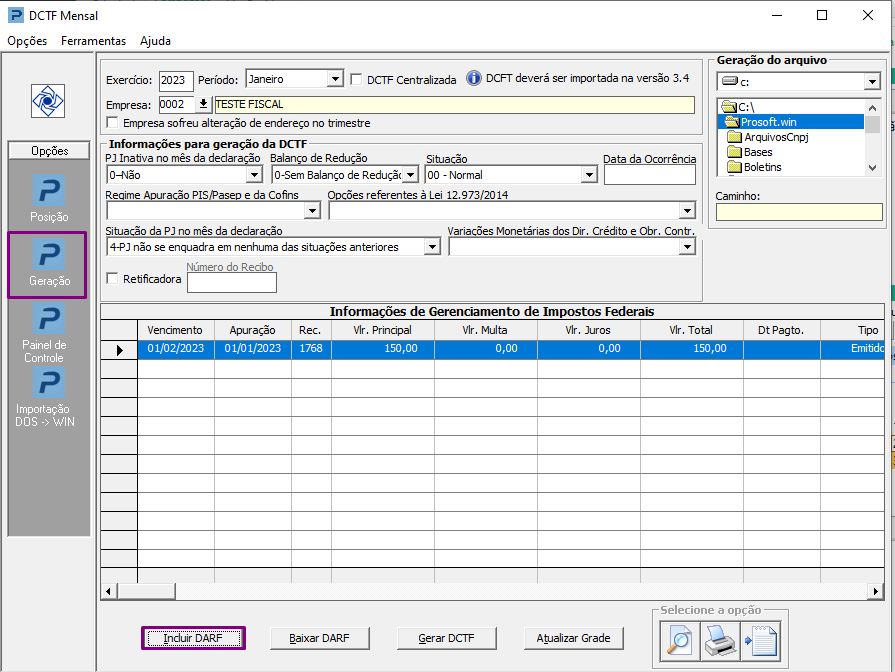Screen dimensions: 895x672
Task: Open PJ Inativa no mês dropdown
Action: [255, 175]
